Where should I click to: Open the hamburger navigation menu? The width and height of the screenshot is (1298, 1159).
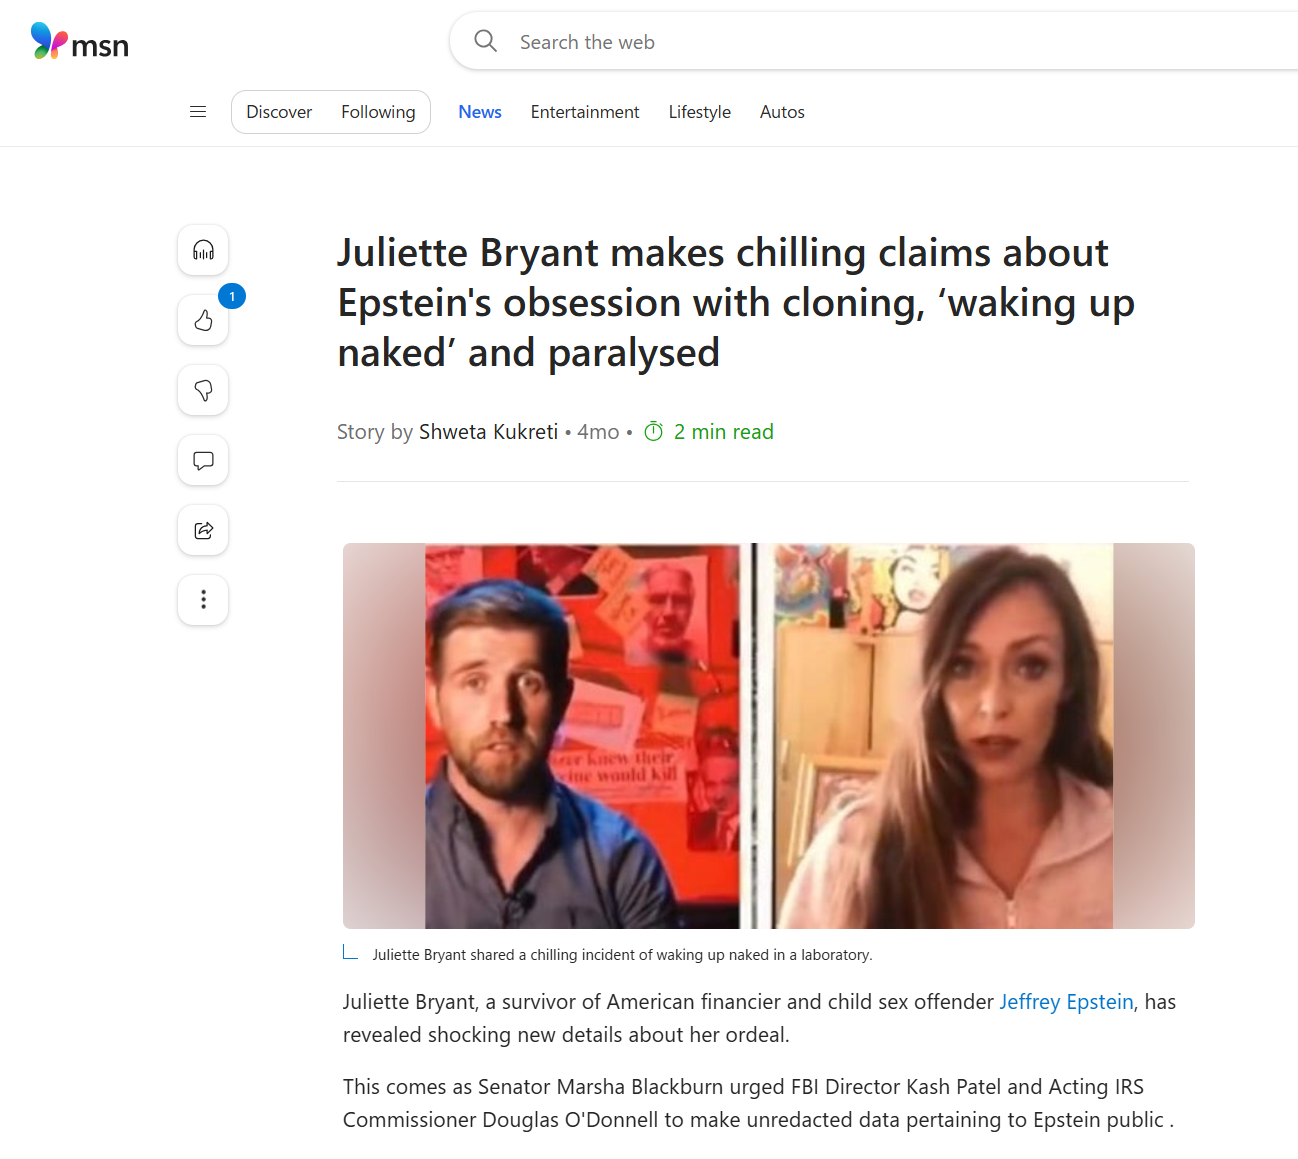[198, 112]
